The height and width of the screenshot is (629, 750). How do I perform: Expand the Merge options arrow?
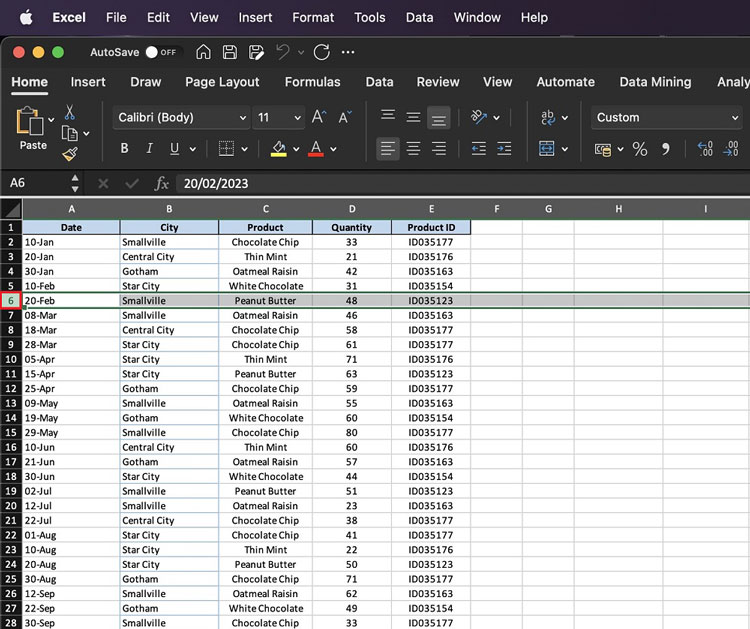(565, 149)
